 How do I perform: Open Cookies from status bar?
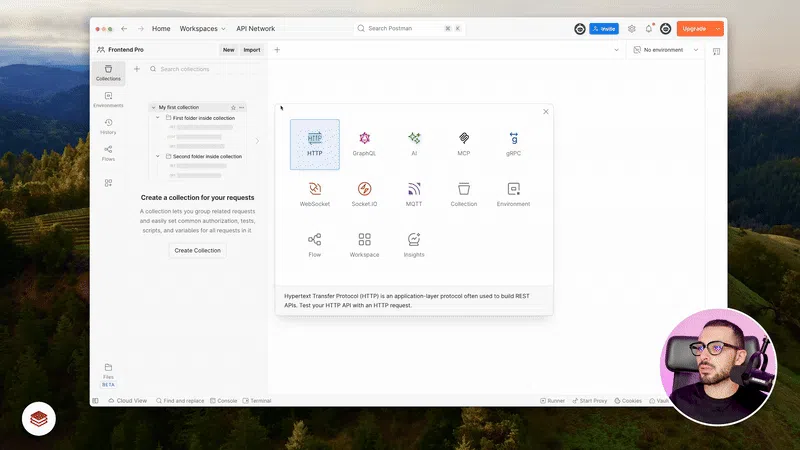628,401
